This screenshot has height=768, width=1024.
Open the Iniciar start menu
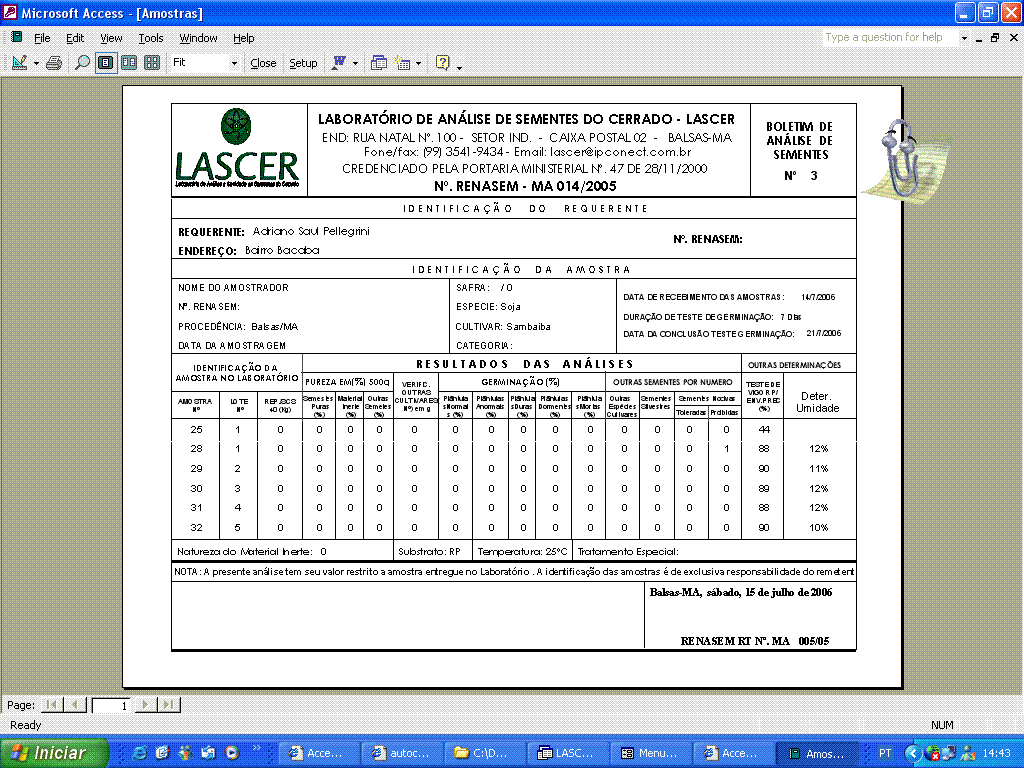coord(54,753)
